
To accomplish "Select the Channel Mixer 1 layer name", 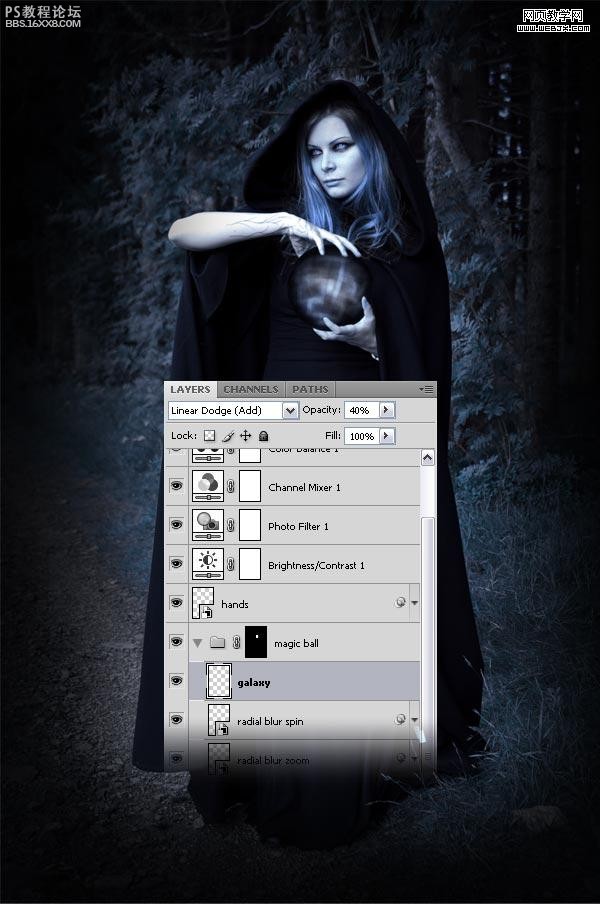I will [304, 487].
